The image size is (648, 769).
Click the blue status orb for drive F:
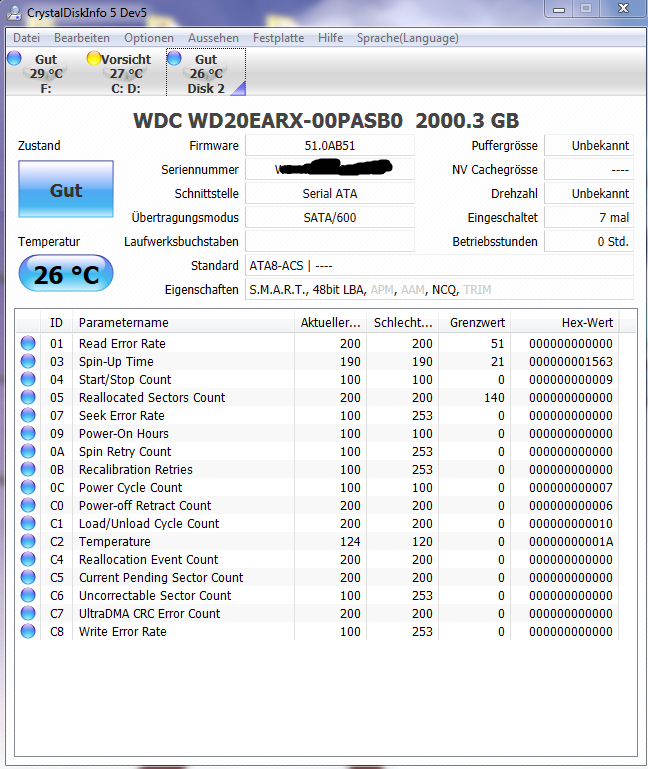pos(14,58)
